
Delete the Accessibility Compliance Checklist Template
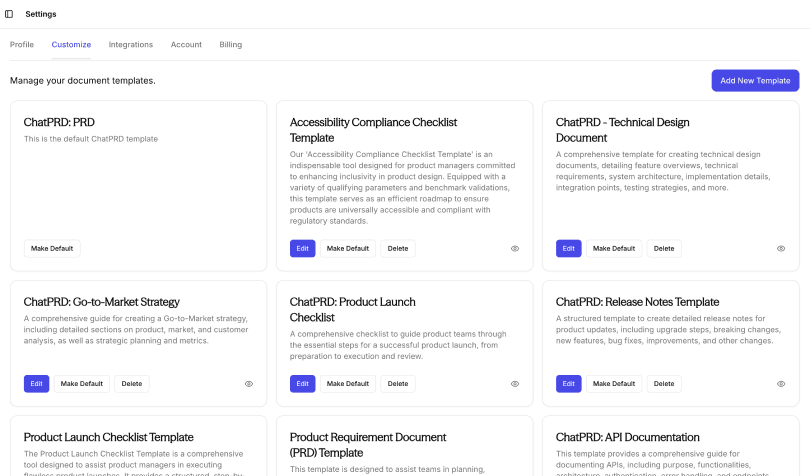pos(398,248)
